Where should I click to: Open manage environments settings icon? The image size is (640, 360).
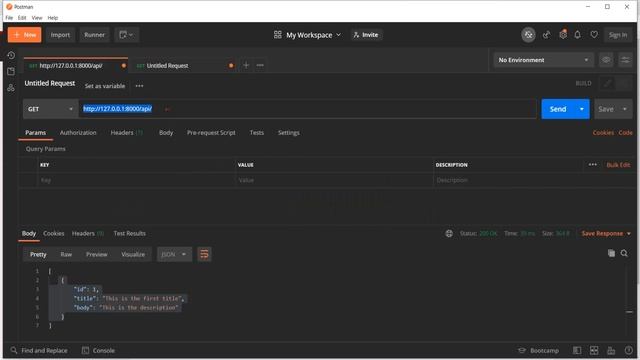click(x=625, y=60)
